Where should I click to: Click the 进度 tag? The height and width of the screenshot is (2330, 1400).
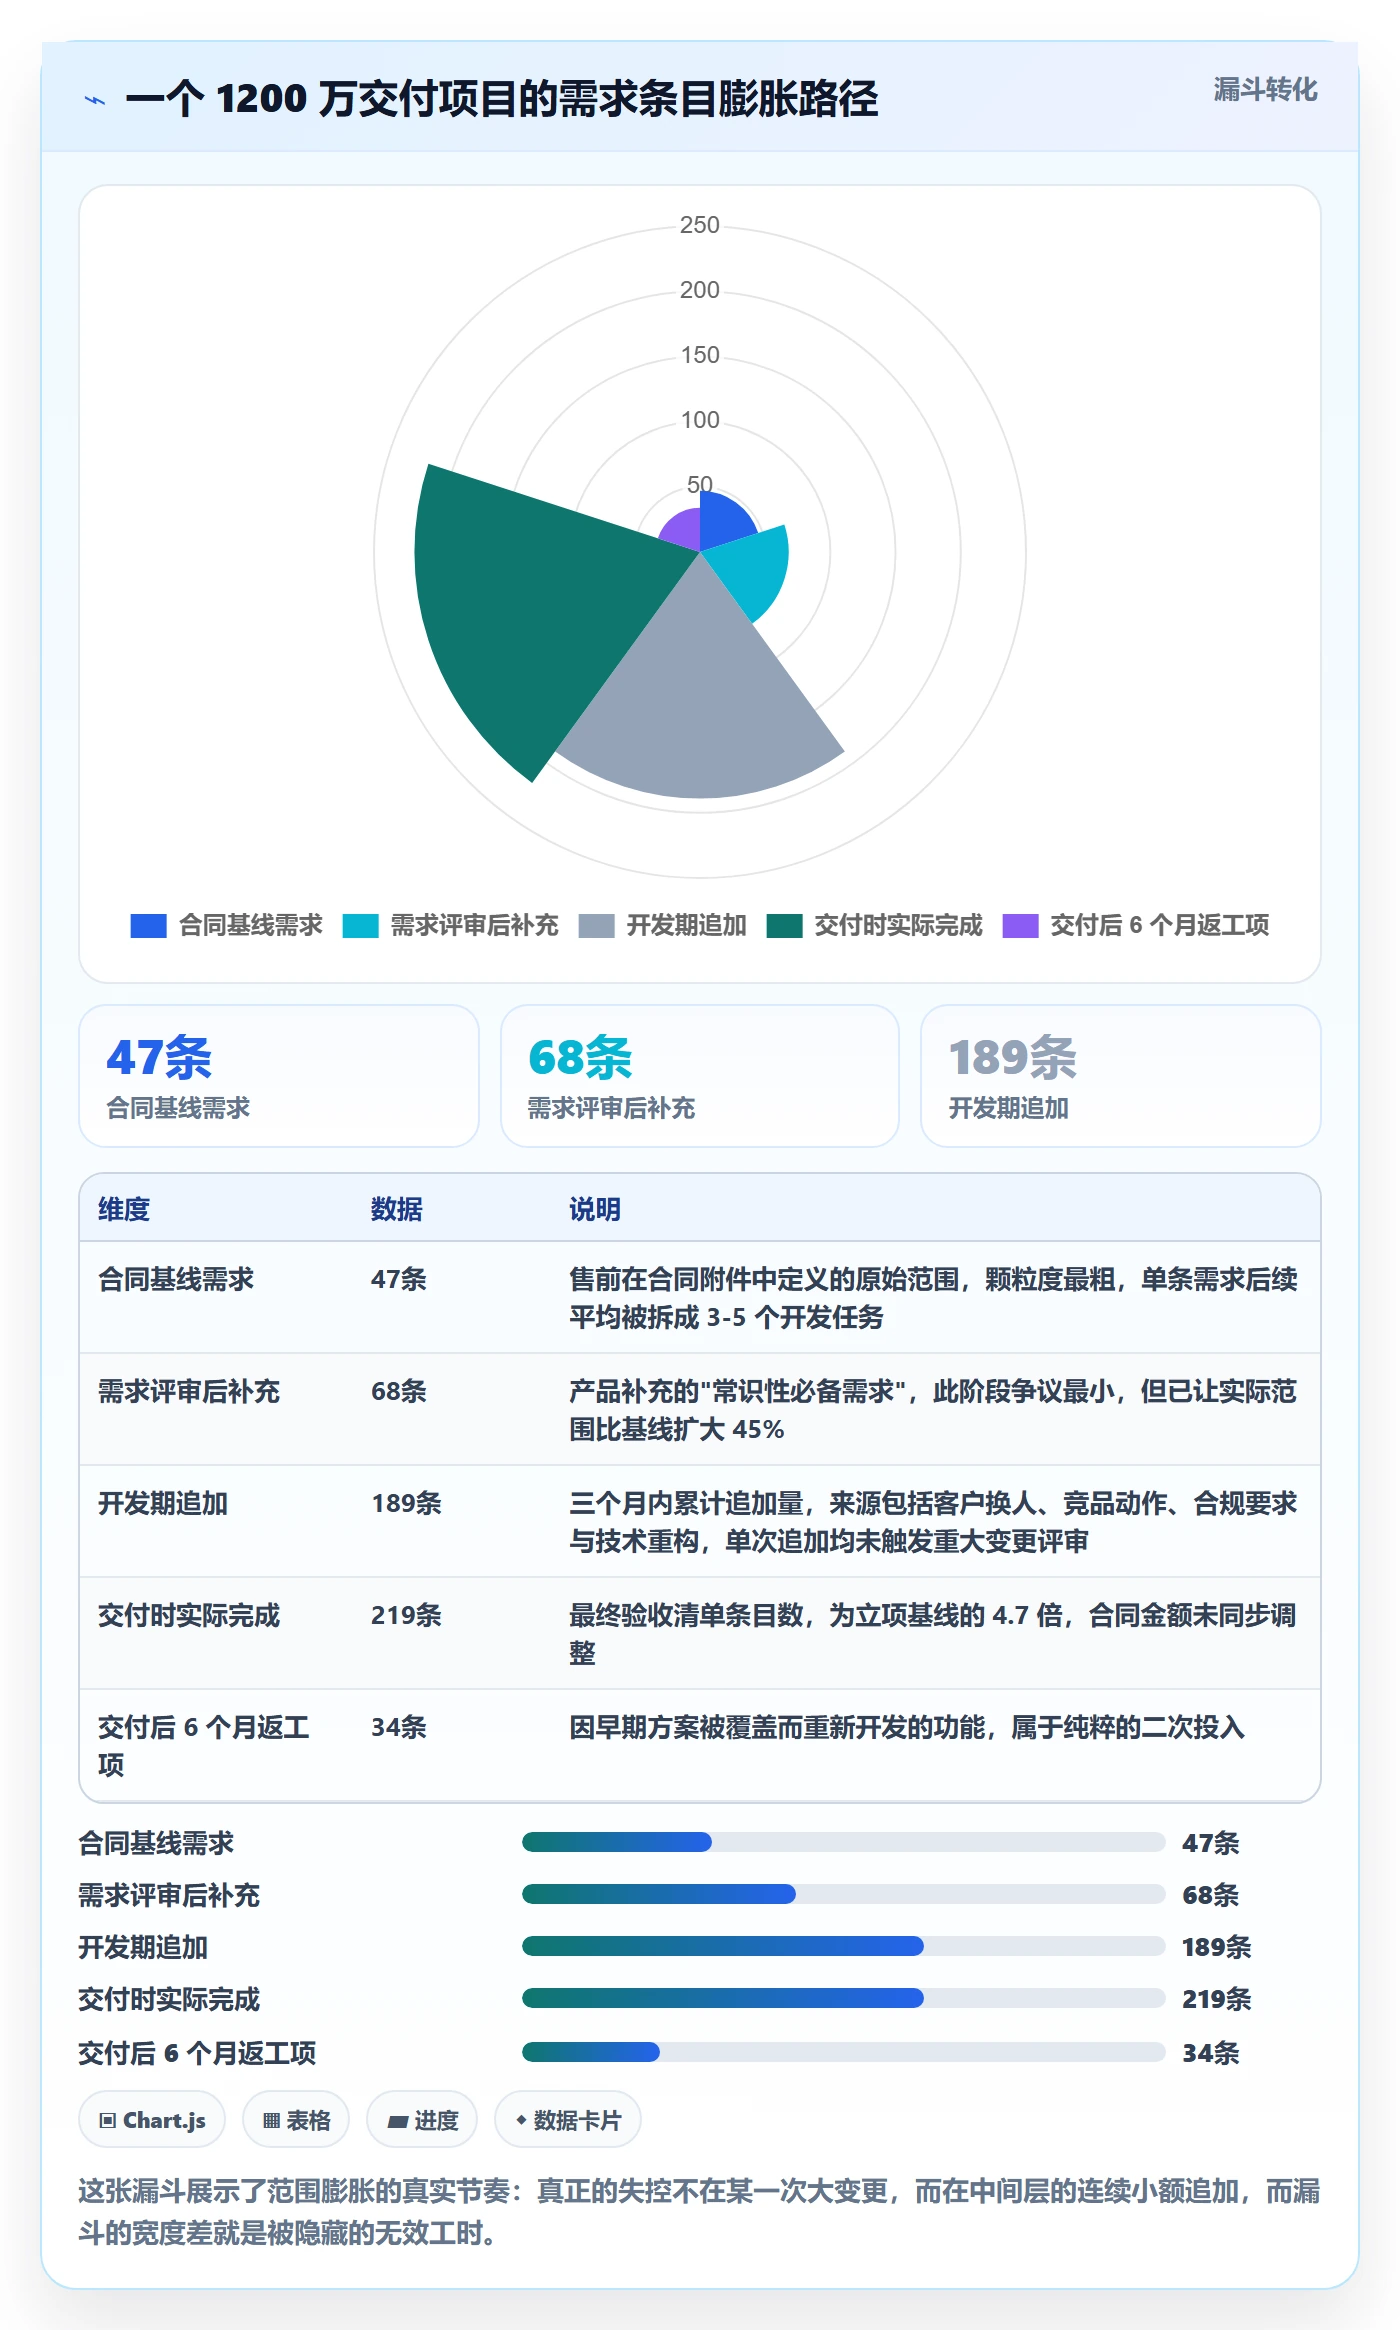[x=422, y=2120]
